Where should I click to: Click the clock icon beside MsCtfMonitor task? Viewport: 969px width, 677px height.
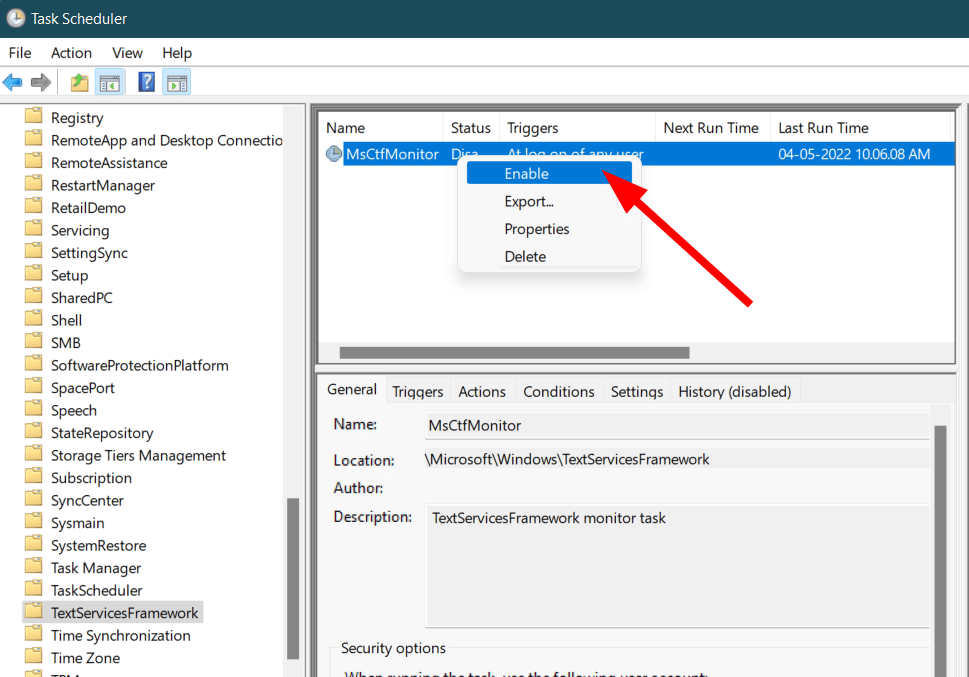332,153
